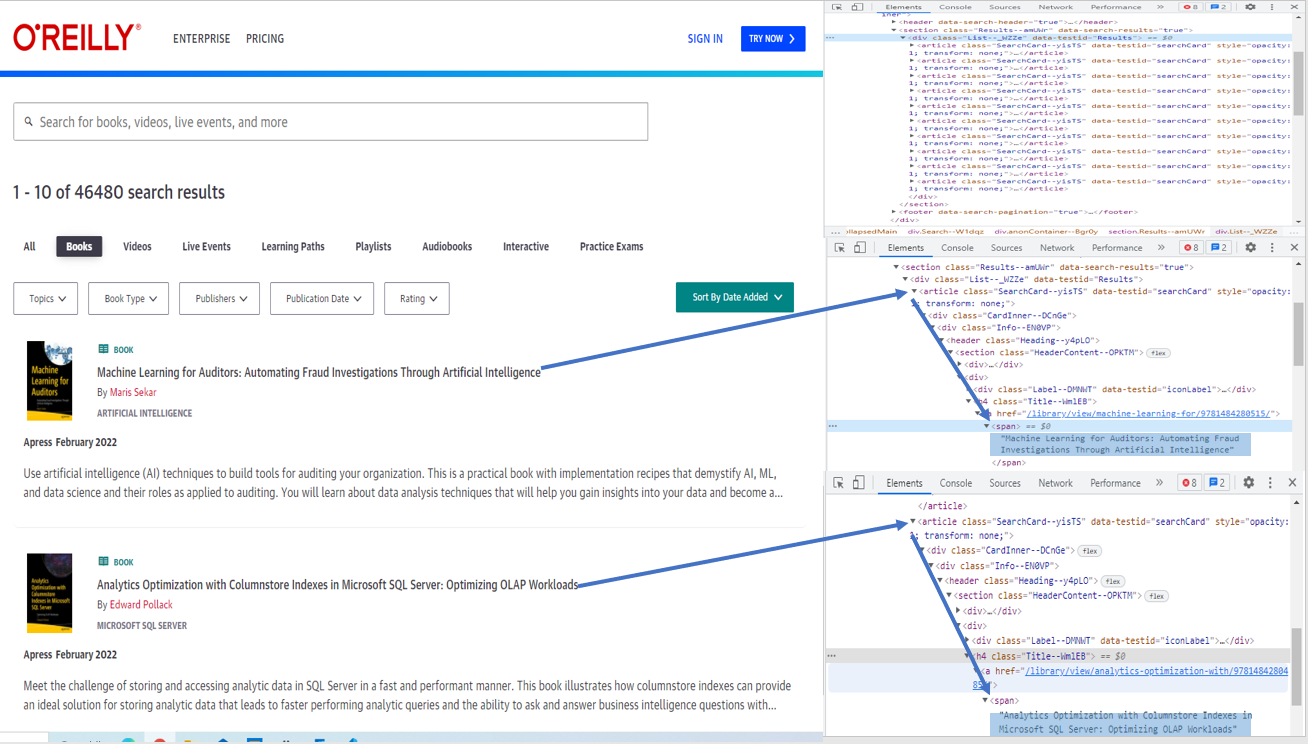Image resolution: width=1308 pixels, height=744 pixels.
Task: Click ellipsis beside the selected span row
Action: pyautogui.click(x=831, y=426)
